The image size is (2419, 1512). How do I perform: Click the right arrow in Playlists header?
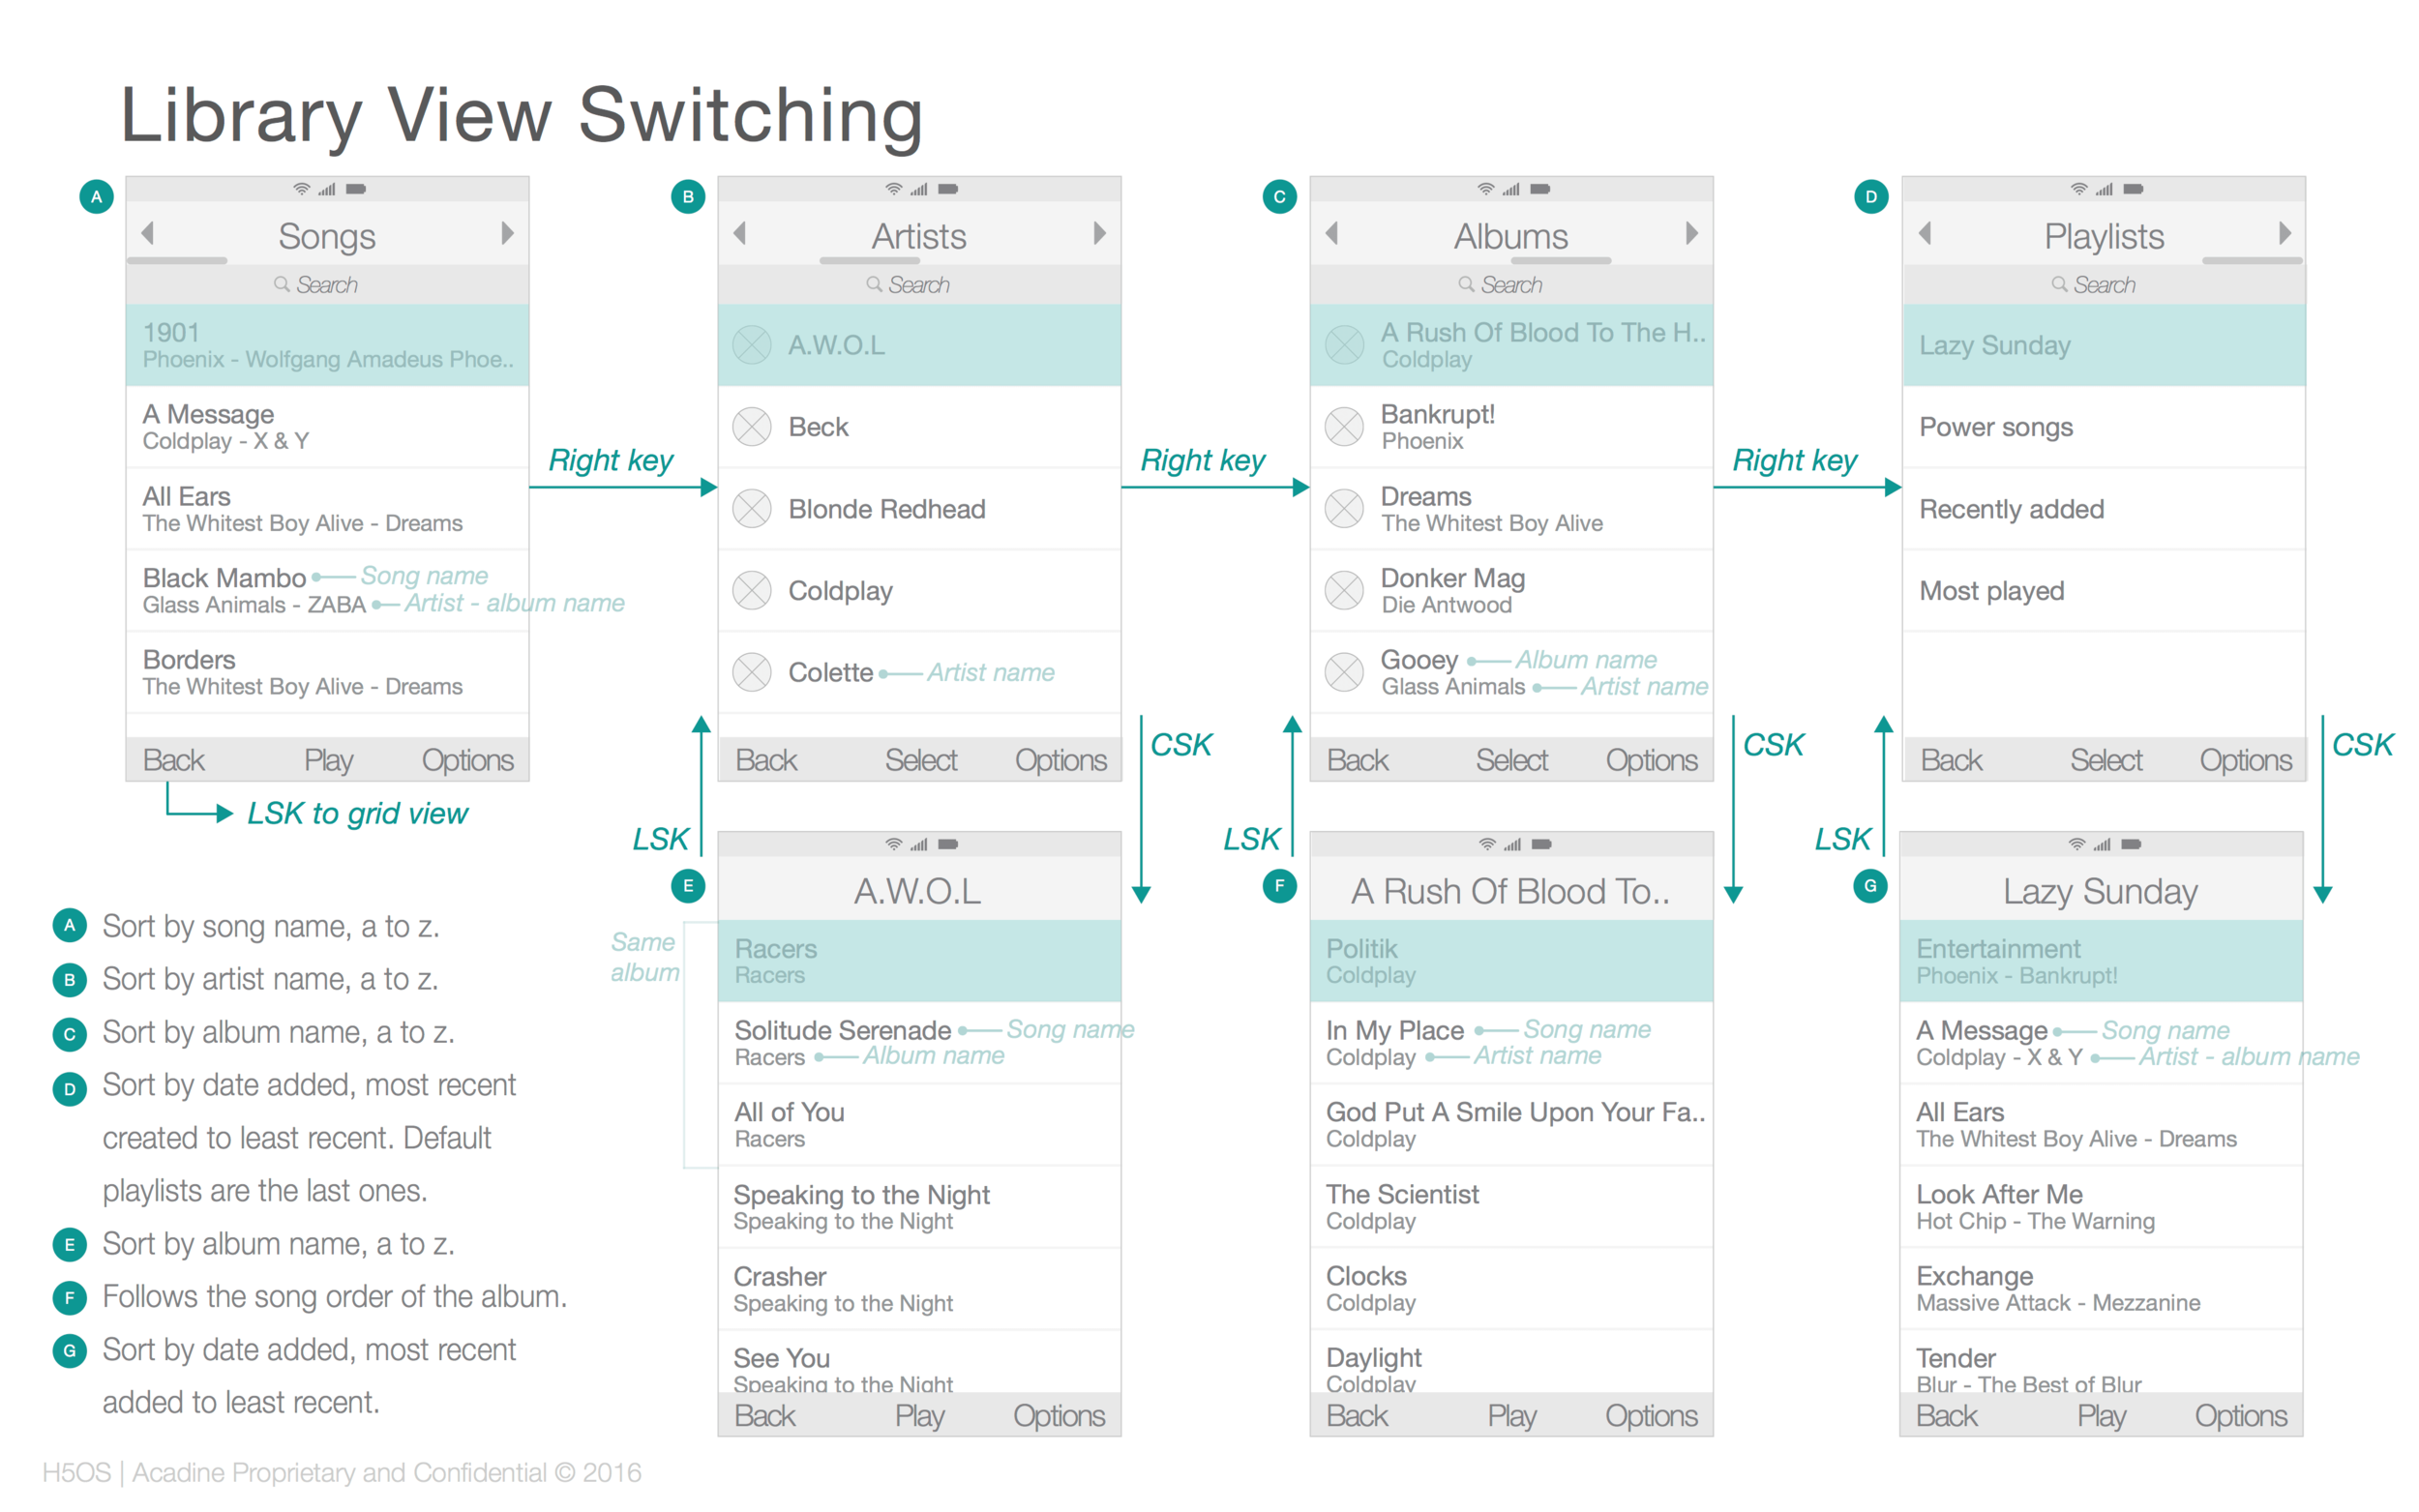pos(2284,233)
